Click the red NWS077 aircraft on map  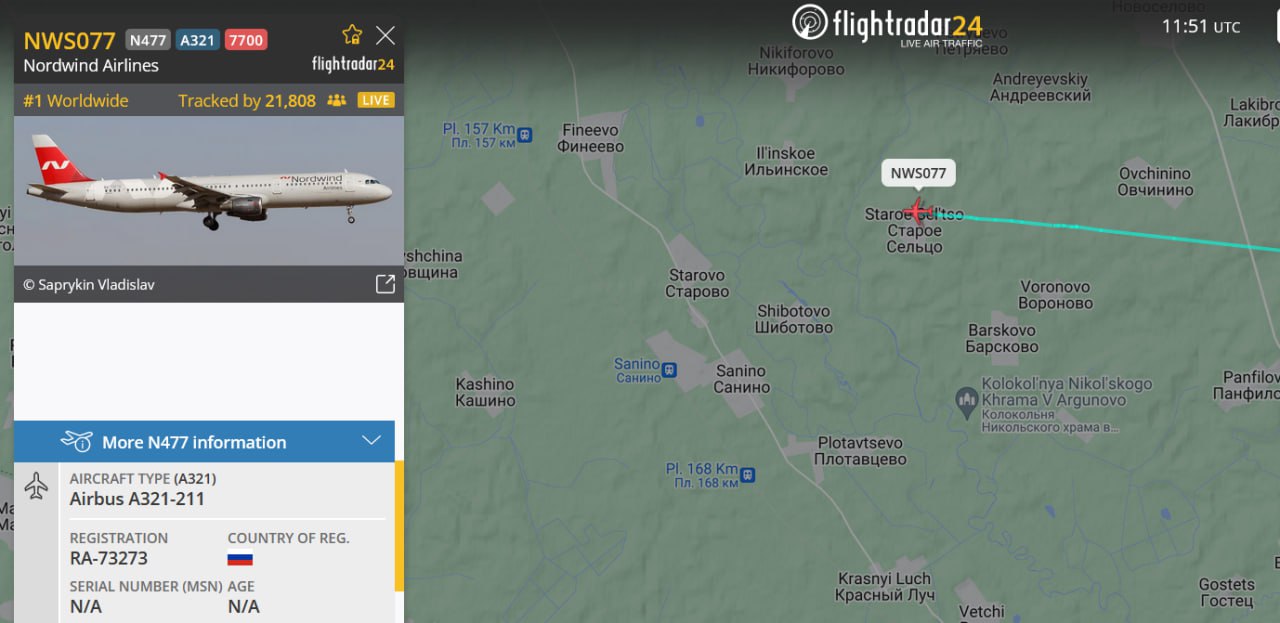(x=917, y=211)
